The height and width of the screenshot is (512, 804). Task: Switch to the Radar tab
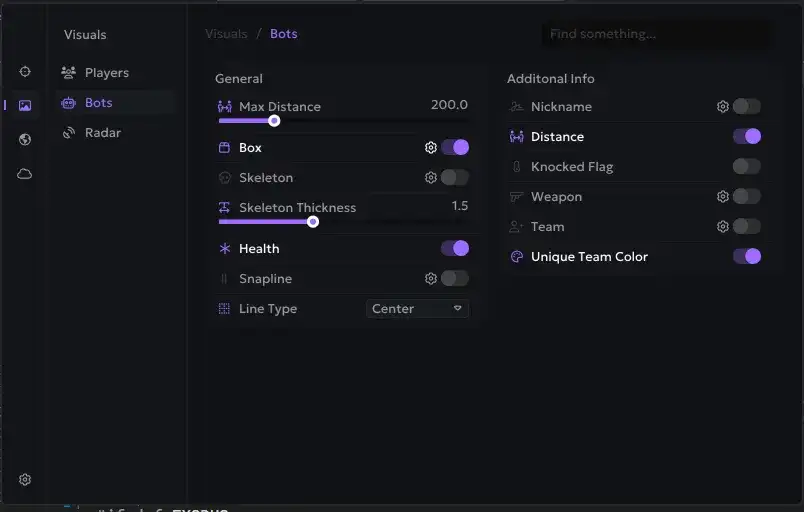coord(102,133)
